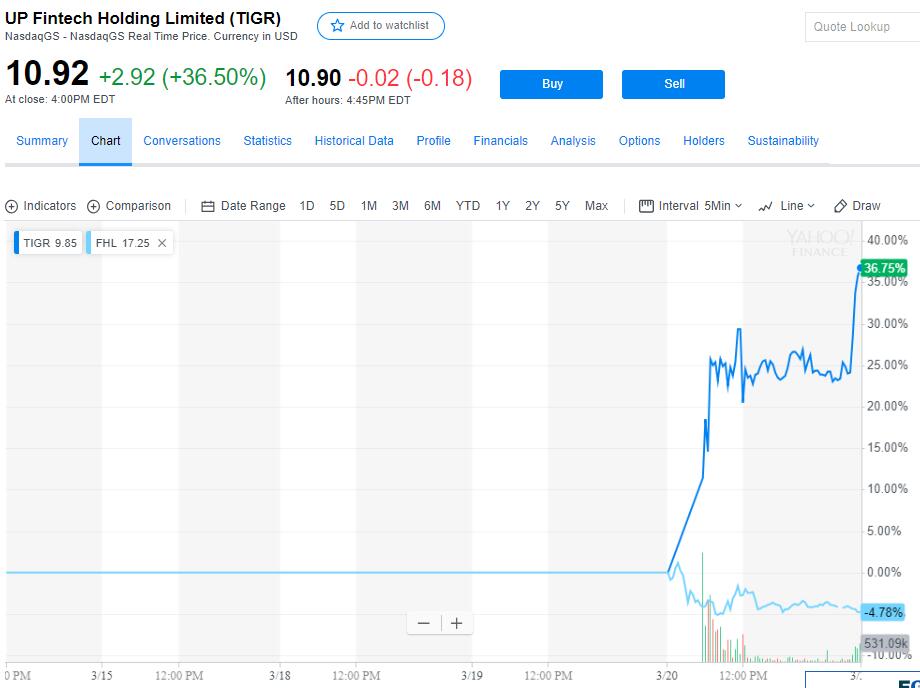
Task: Zoom in the chart with plus button
Action: (456, 623)
